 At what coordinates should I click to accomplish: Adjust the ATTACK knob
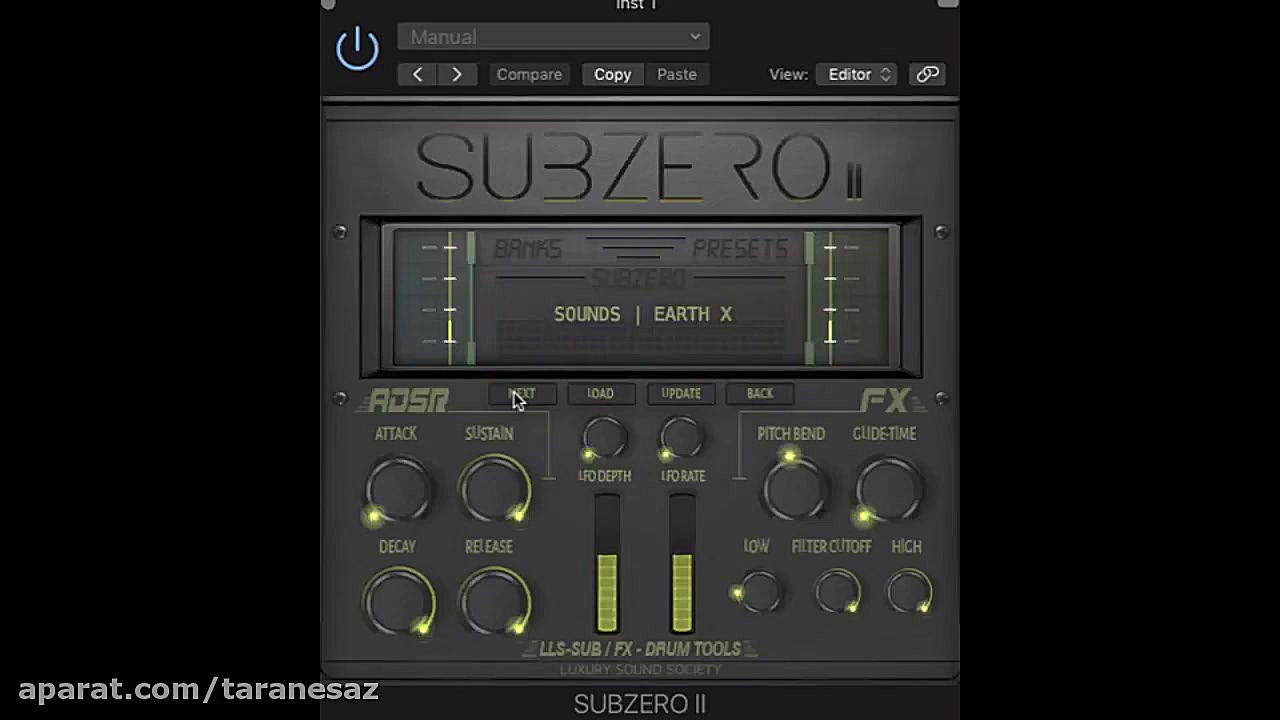pos(397,490)
